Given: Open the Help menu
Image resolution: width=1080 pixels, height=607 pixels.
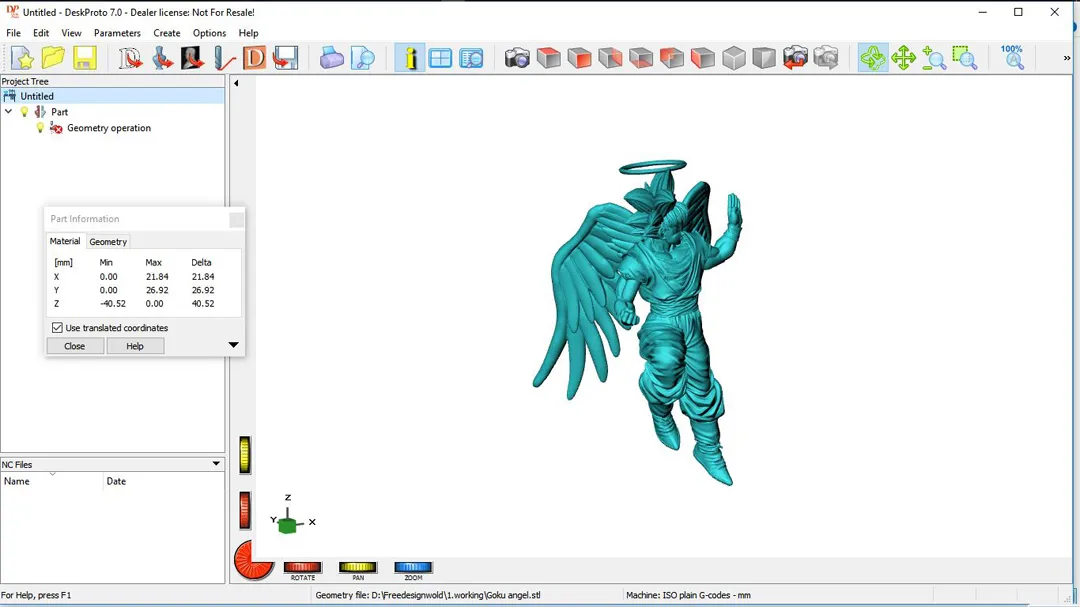Looking at the screenshot, I should [248, 33].
